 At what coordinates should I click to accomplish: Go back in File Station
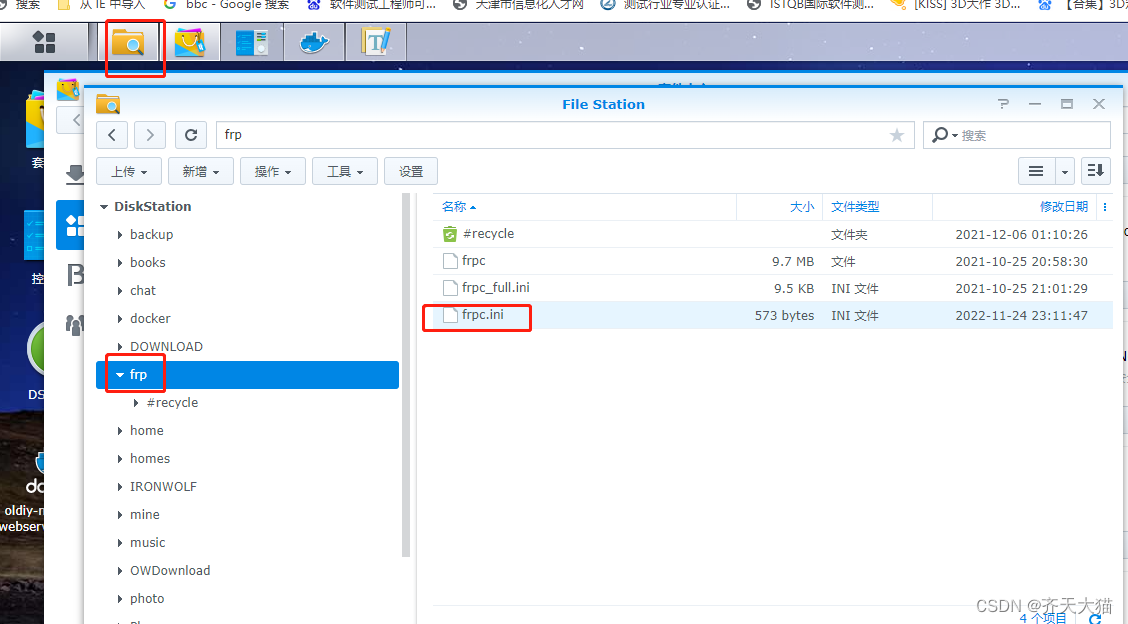click(x=112, y=135)
